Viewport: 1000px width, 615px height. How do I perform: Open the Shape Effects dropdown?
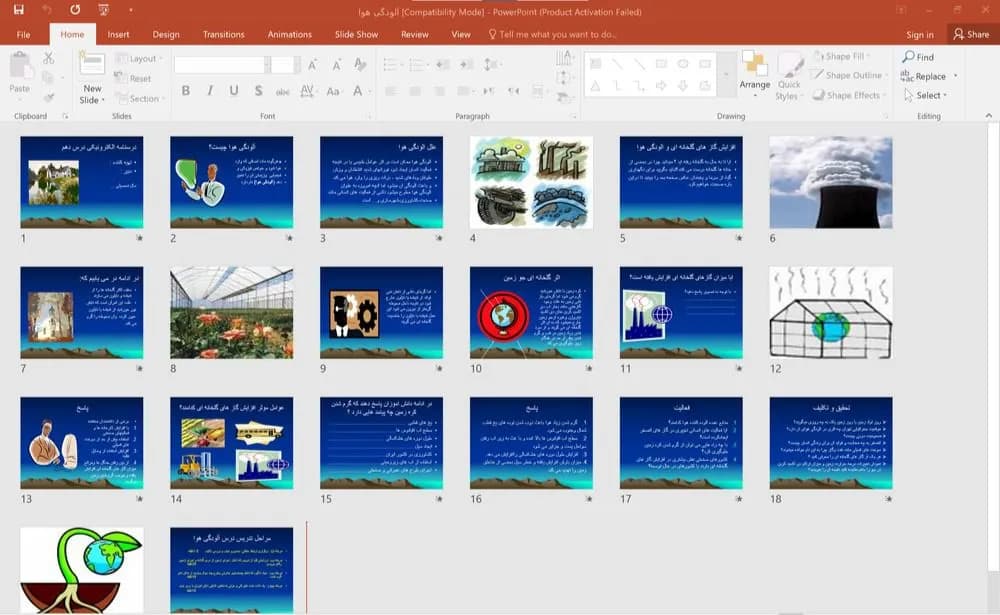849,95
